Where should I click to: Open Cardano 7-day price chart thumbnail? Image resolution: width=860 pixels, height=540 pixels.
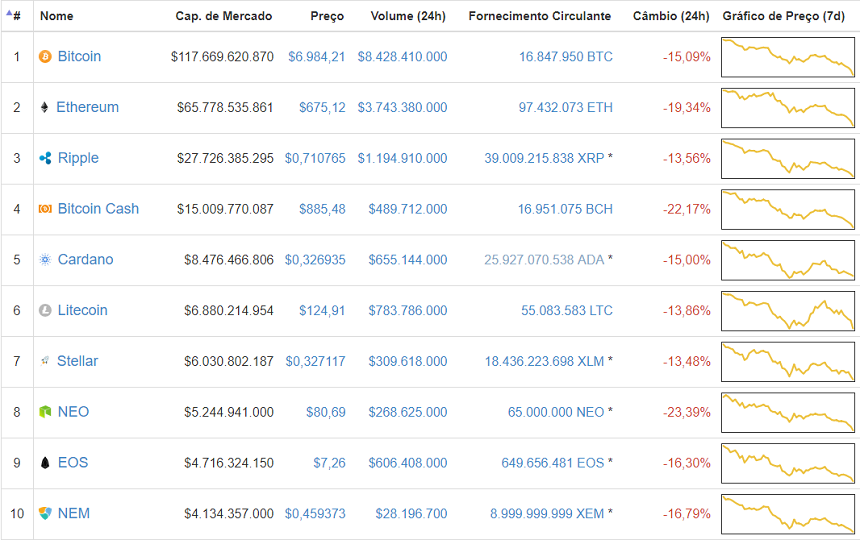coord(788,260)
